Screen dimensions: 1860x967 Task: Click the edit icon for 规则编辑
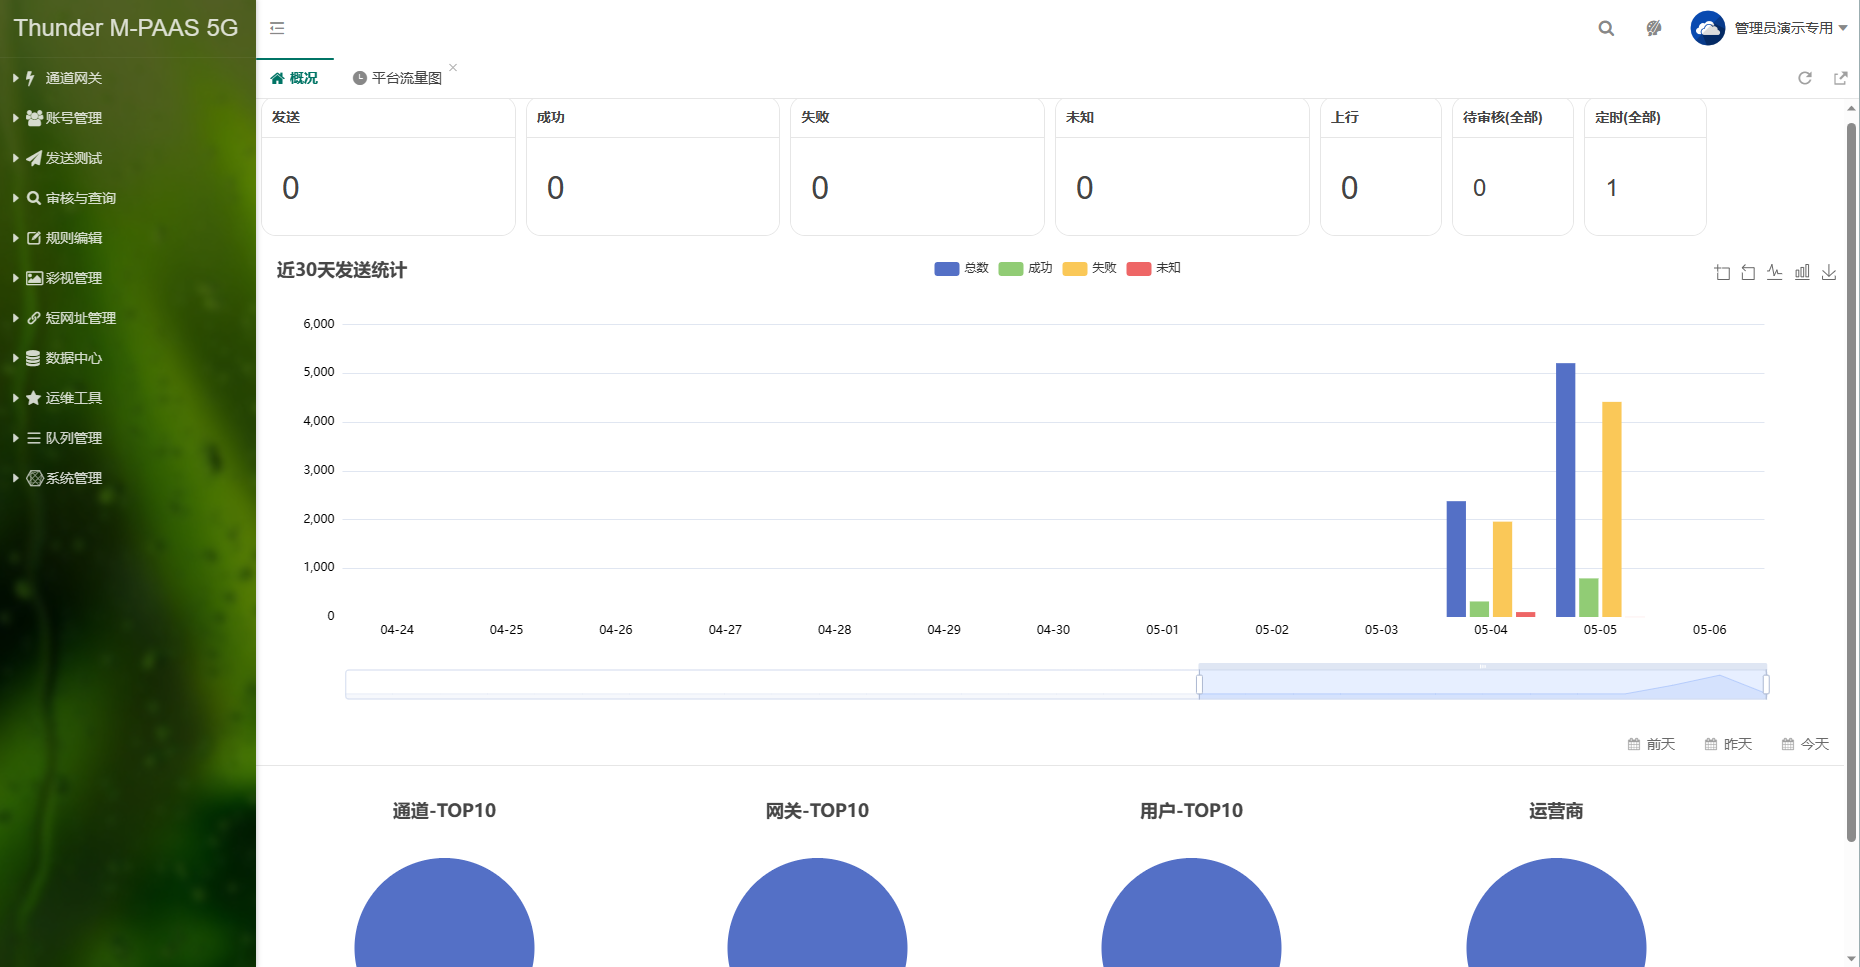(34, 238)
